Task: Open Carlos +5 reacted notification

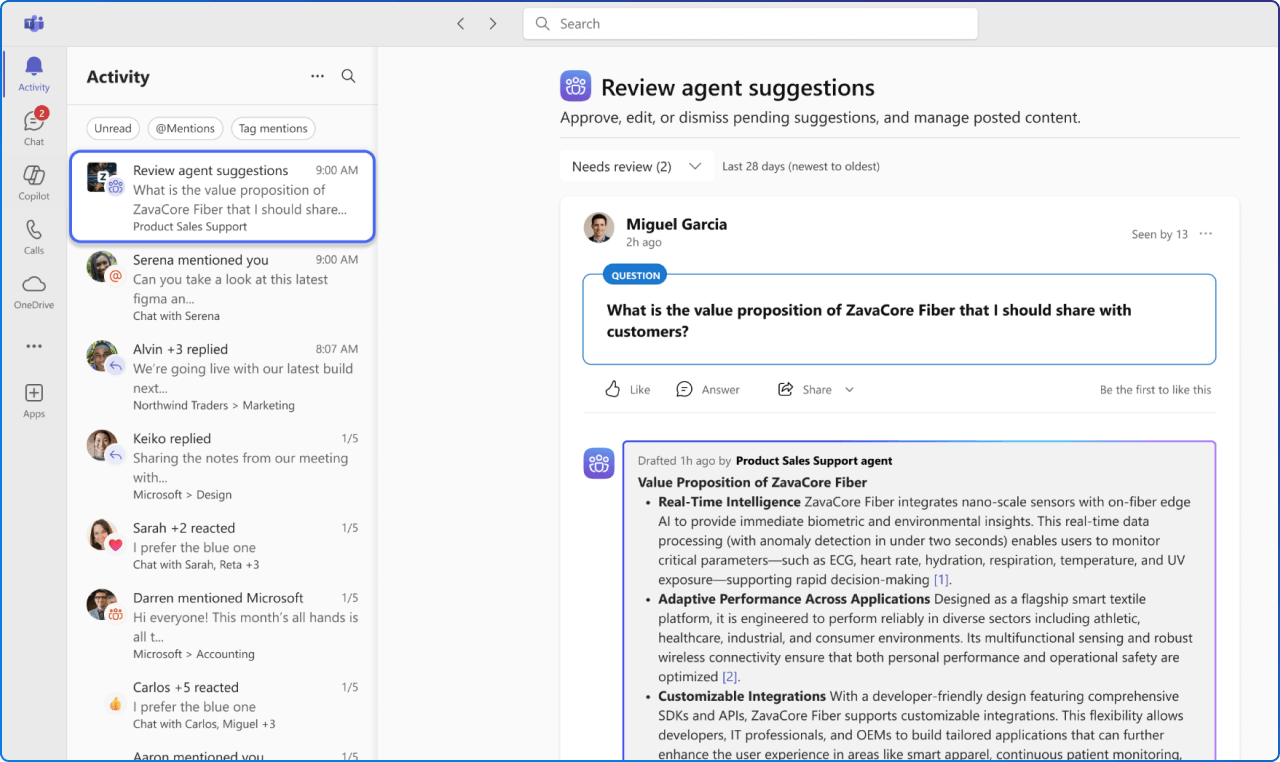Action: click(x=222, y=704)
